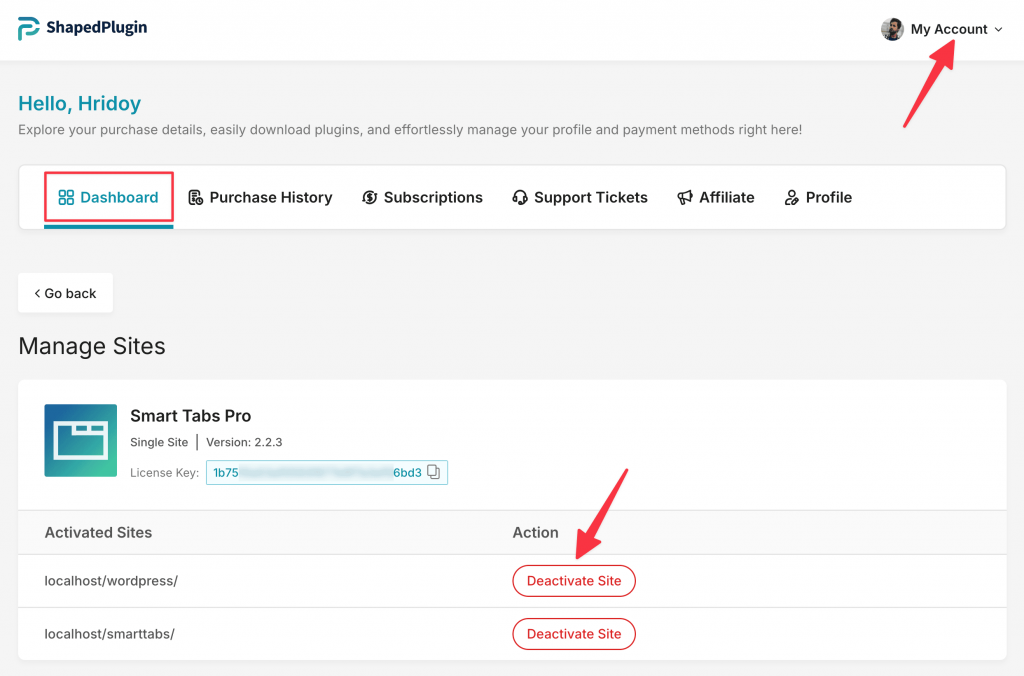Click the Affiliate megaphone icon
Viewport: 1024px width, 676px height.
click(684, 197)
